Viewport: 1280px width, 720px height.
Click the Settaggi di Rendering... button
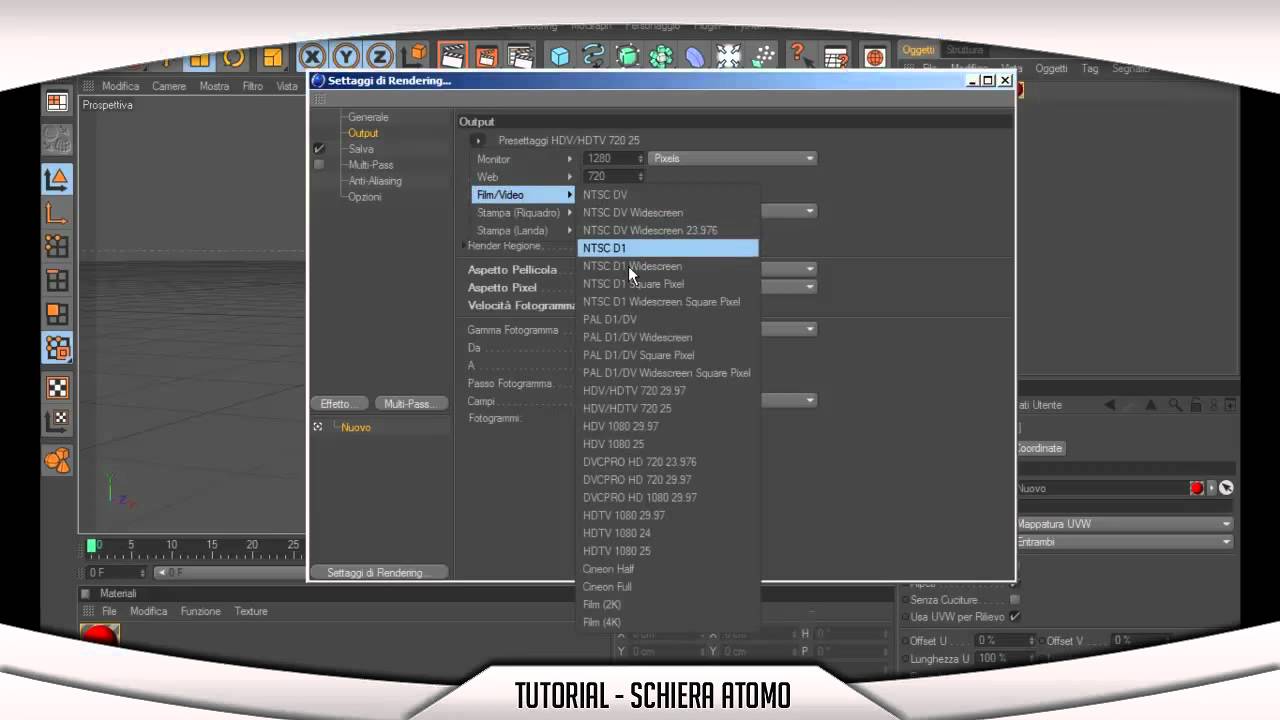(378, 573)
